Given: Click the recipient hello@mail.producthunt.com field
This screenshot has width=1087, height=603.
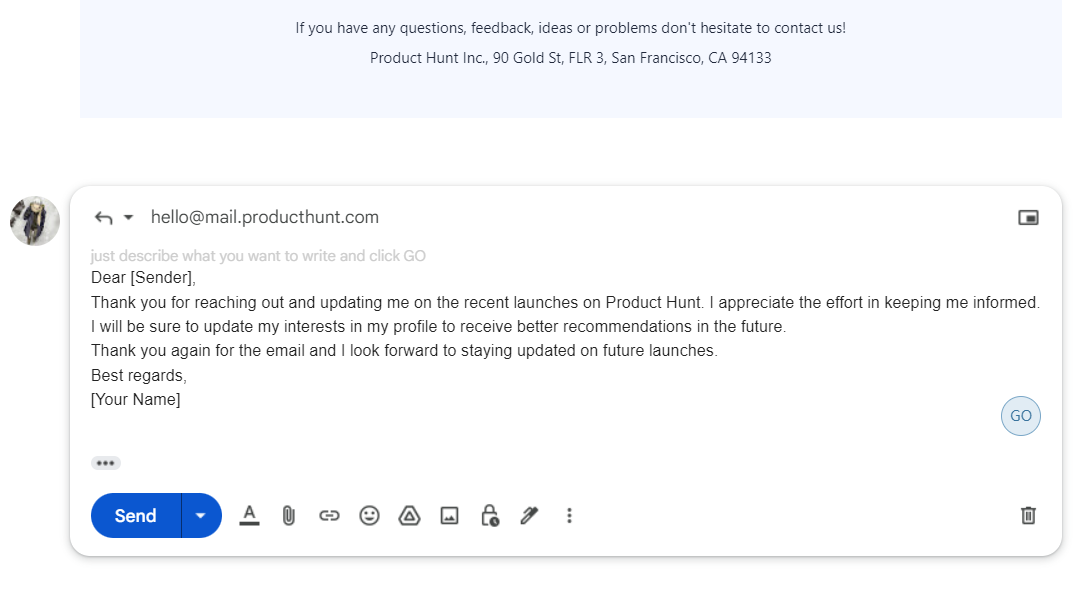Looking at the screenshot, I should (265, 218).
